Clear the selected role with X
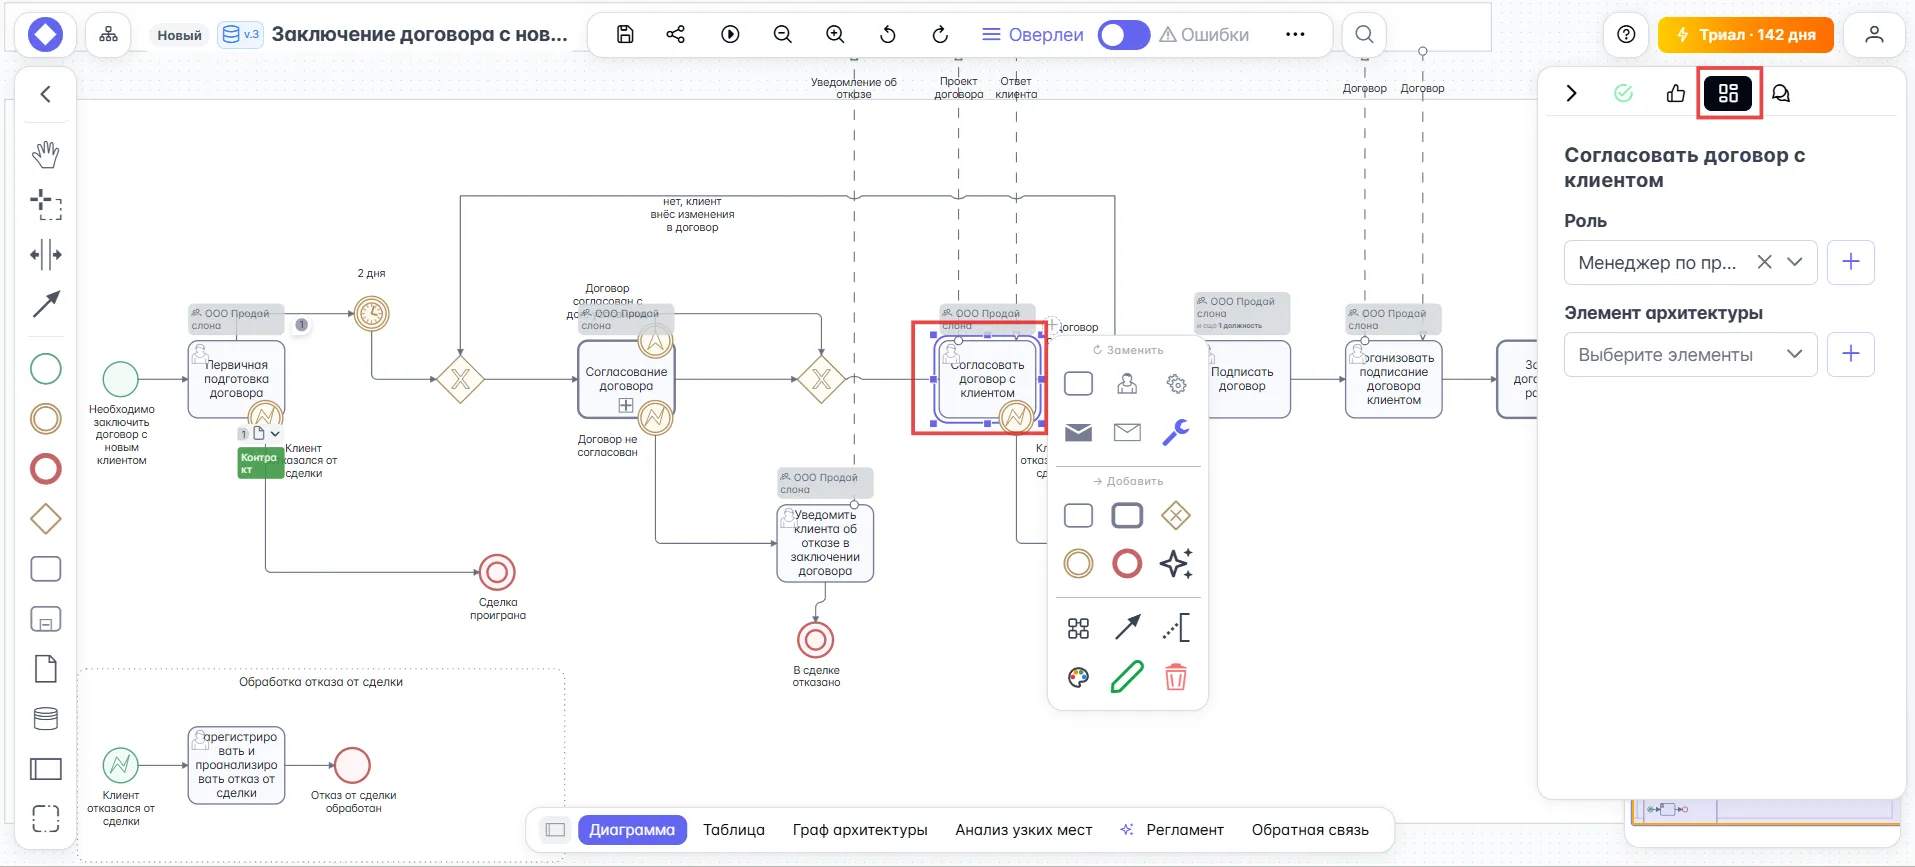Screen dimensions: 1915x867 pos(1764,262)
